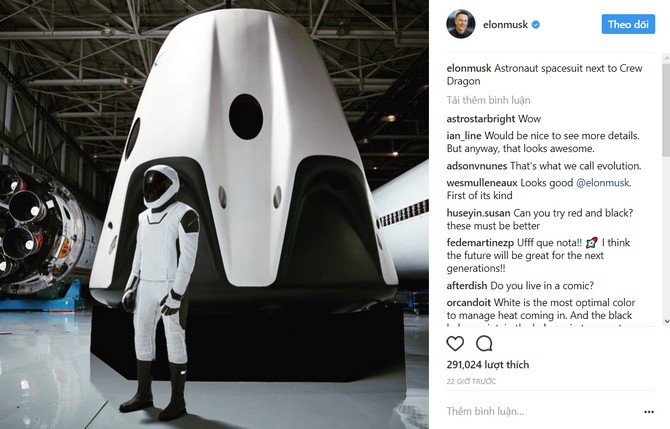Open elonmusk's round profile picture

tap(461, 24)
